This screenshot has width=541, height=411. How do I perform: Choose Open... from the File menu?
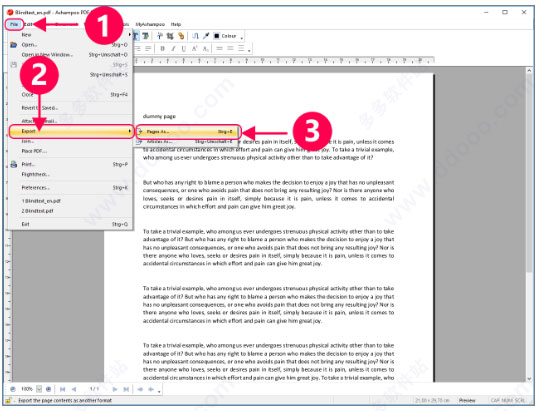[70, 45]
